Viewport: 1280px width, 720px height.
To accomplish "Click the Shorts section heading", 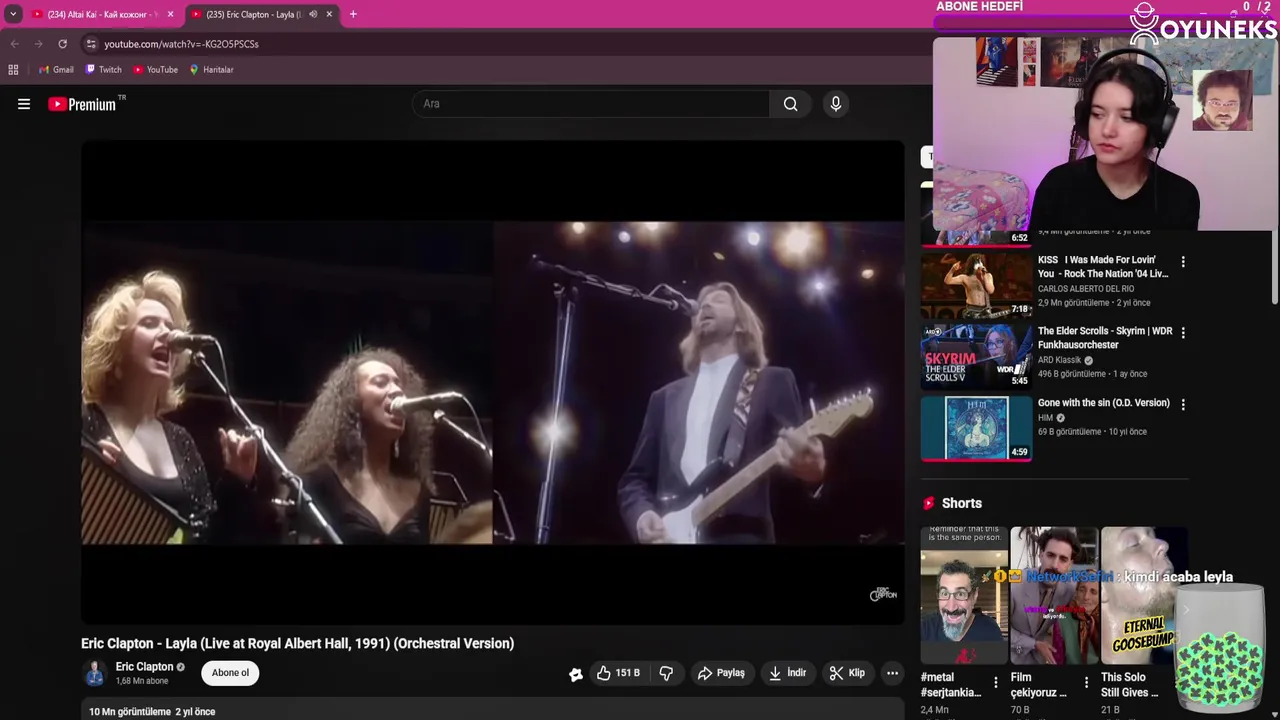I will point(962,503).
